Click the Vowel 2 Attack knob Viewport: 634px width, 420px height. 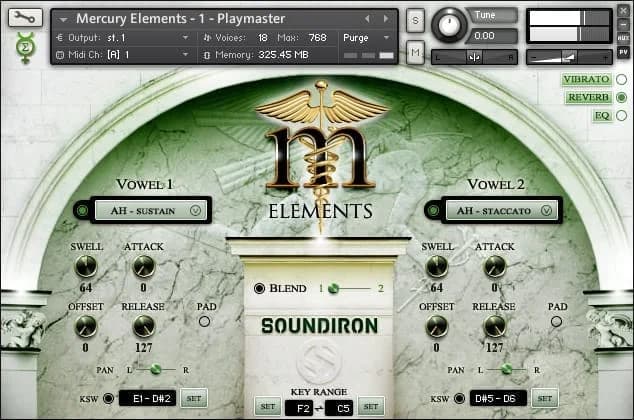coord(495,267)
